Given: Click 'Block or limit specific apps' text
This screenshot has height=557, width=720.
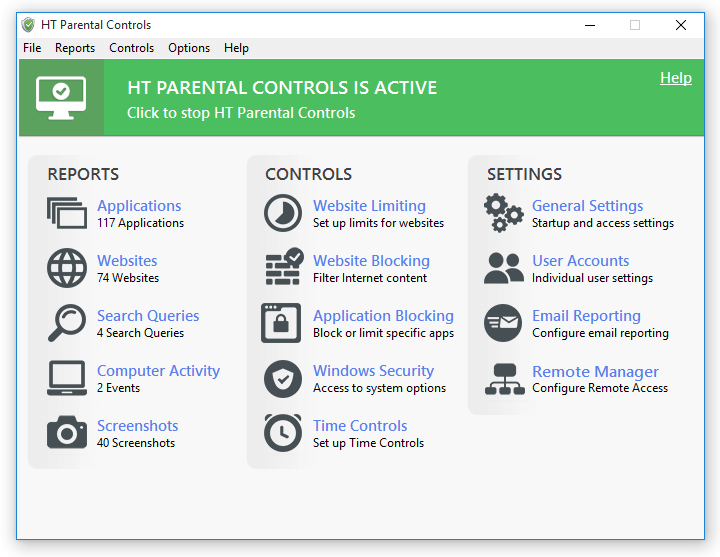Looking at the screenshot, I should (383, 333).
